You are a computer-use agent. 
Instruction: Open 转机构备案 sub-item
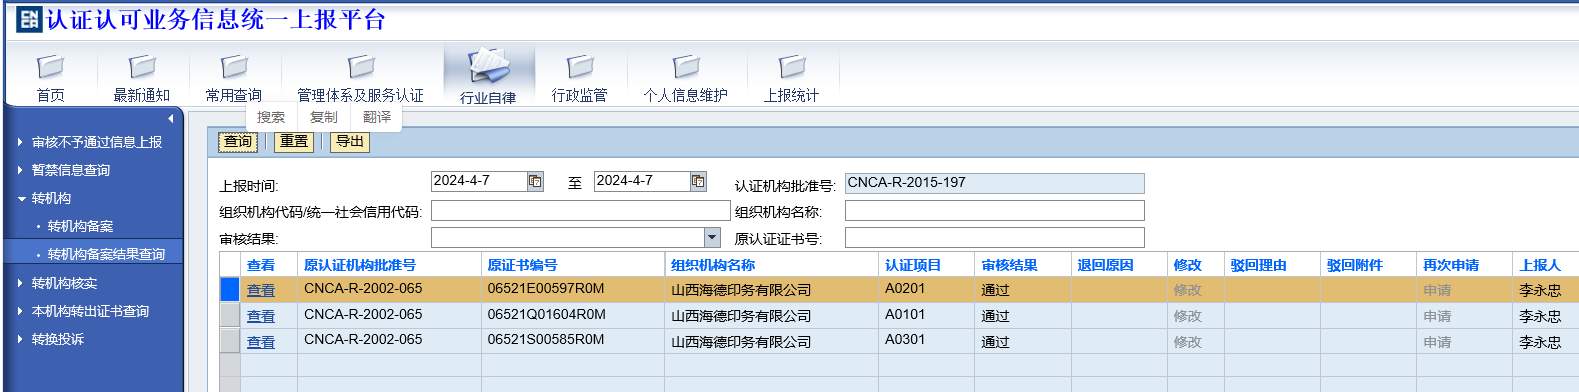click(80, 226)
